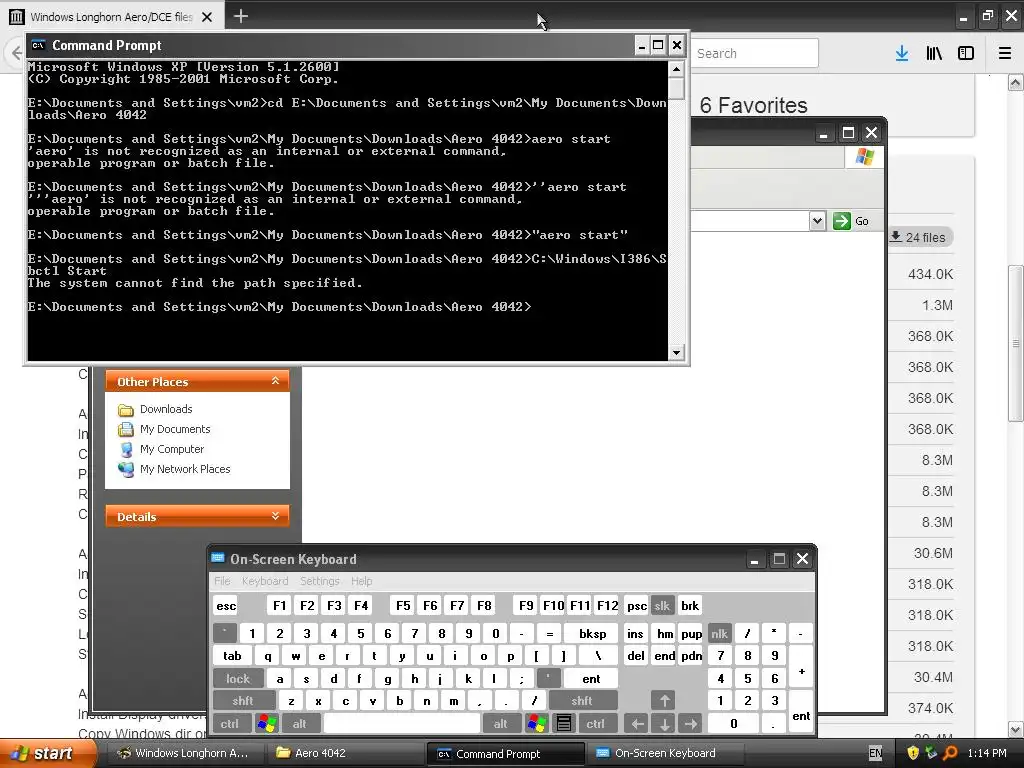Open the browser hamburger menu
The image size is (1024, 768).
click(x=1005, y=54)
